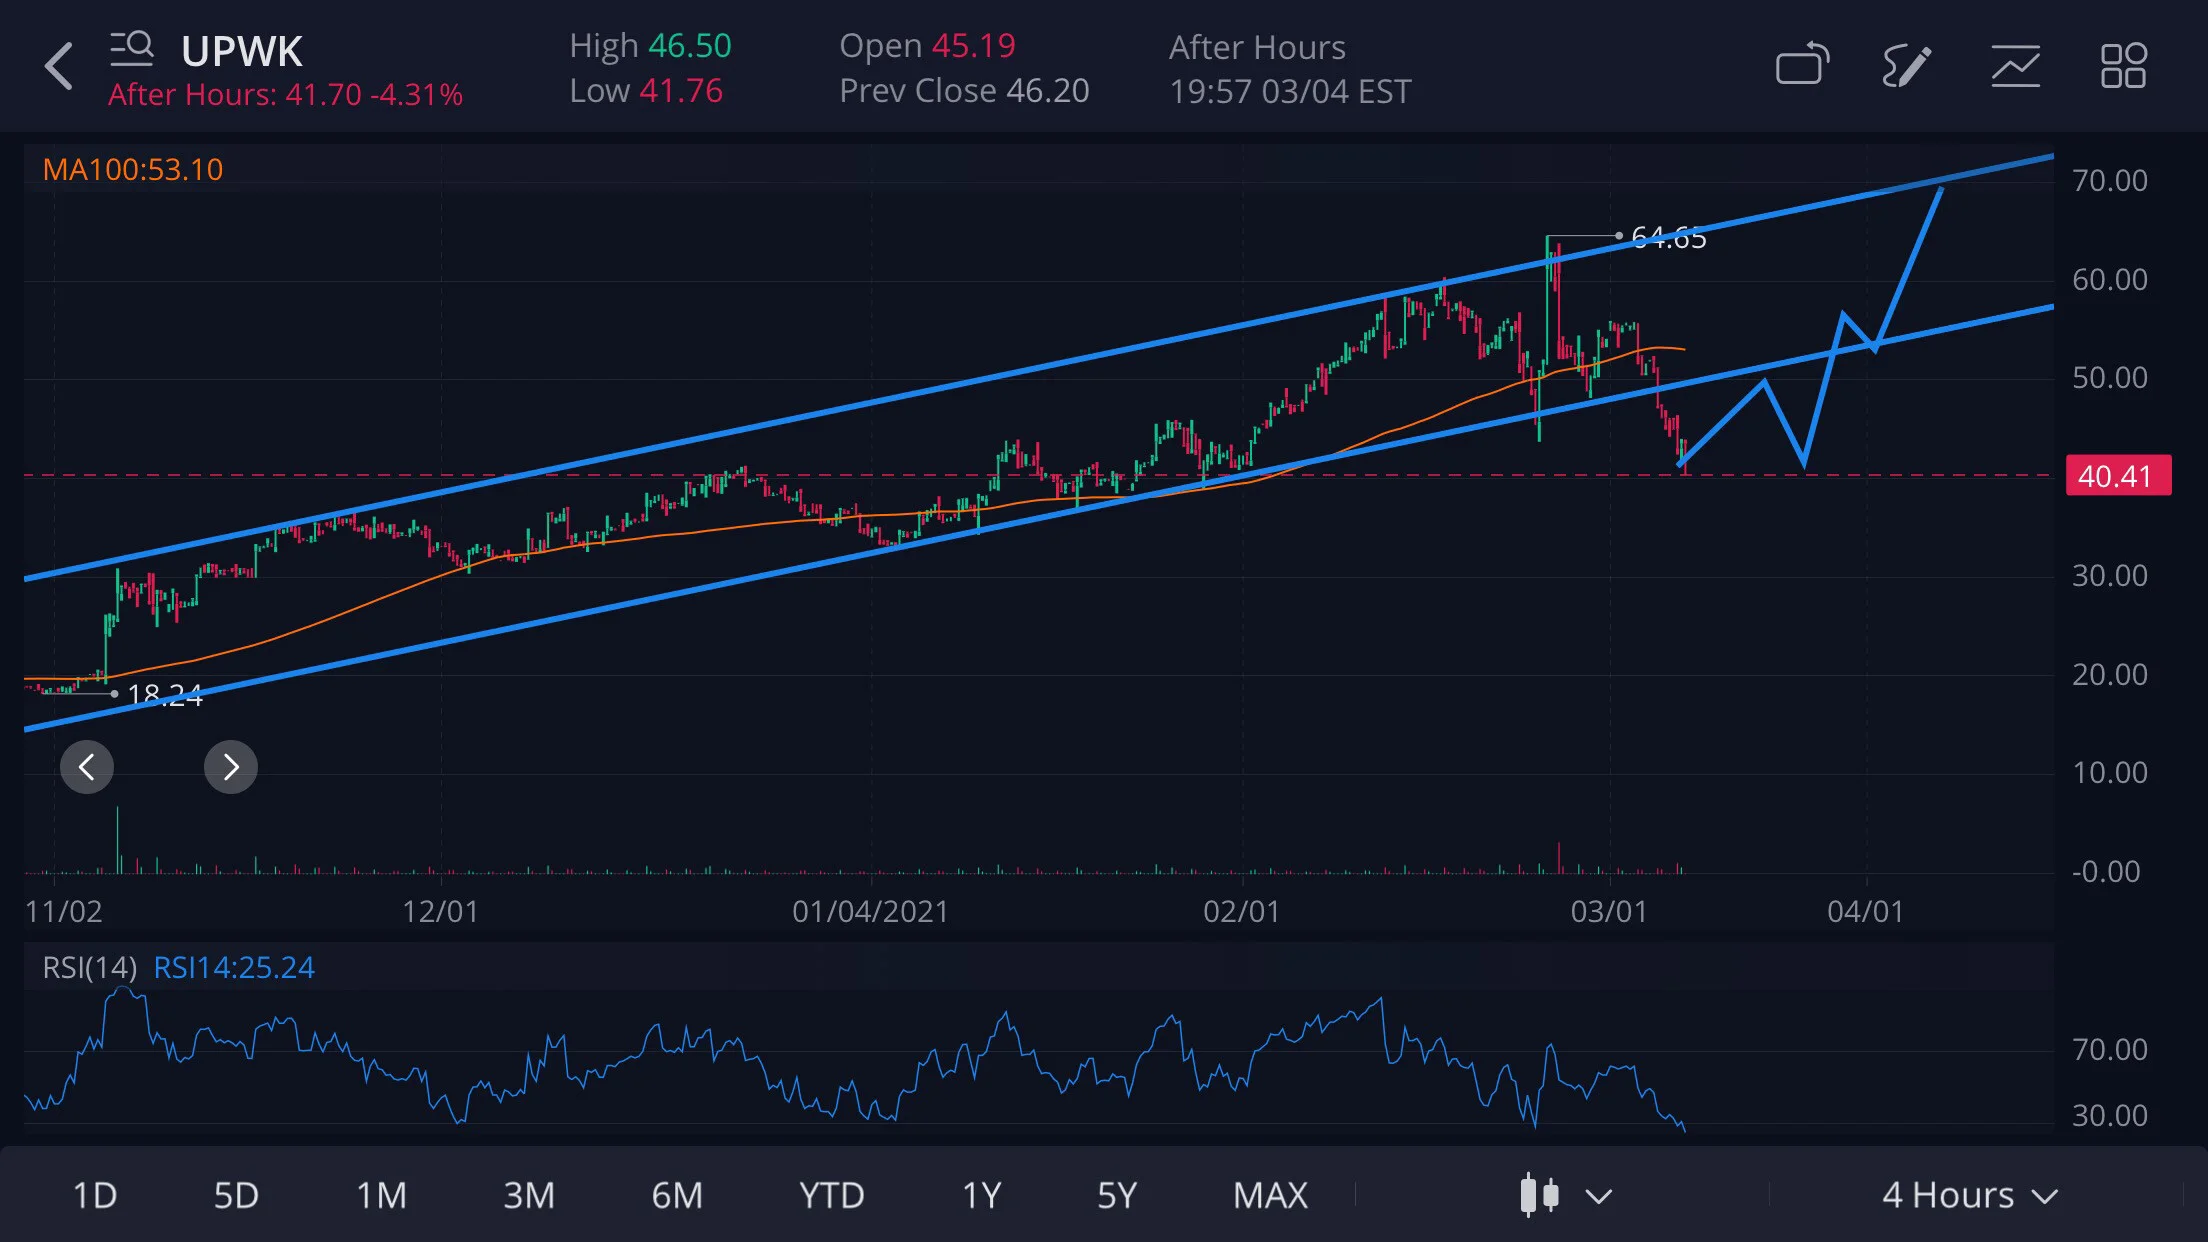Go back with the left arrow
The width and height of the screenshot is (2208, 1242).
click(x=59, y=66)
